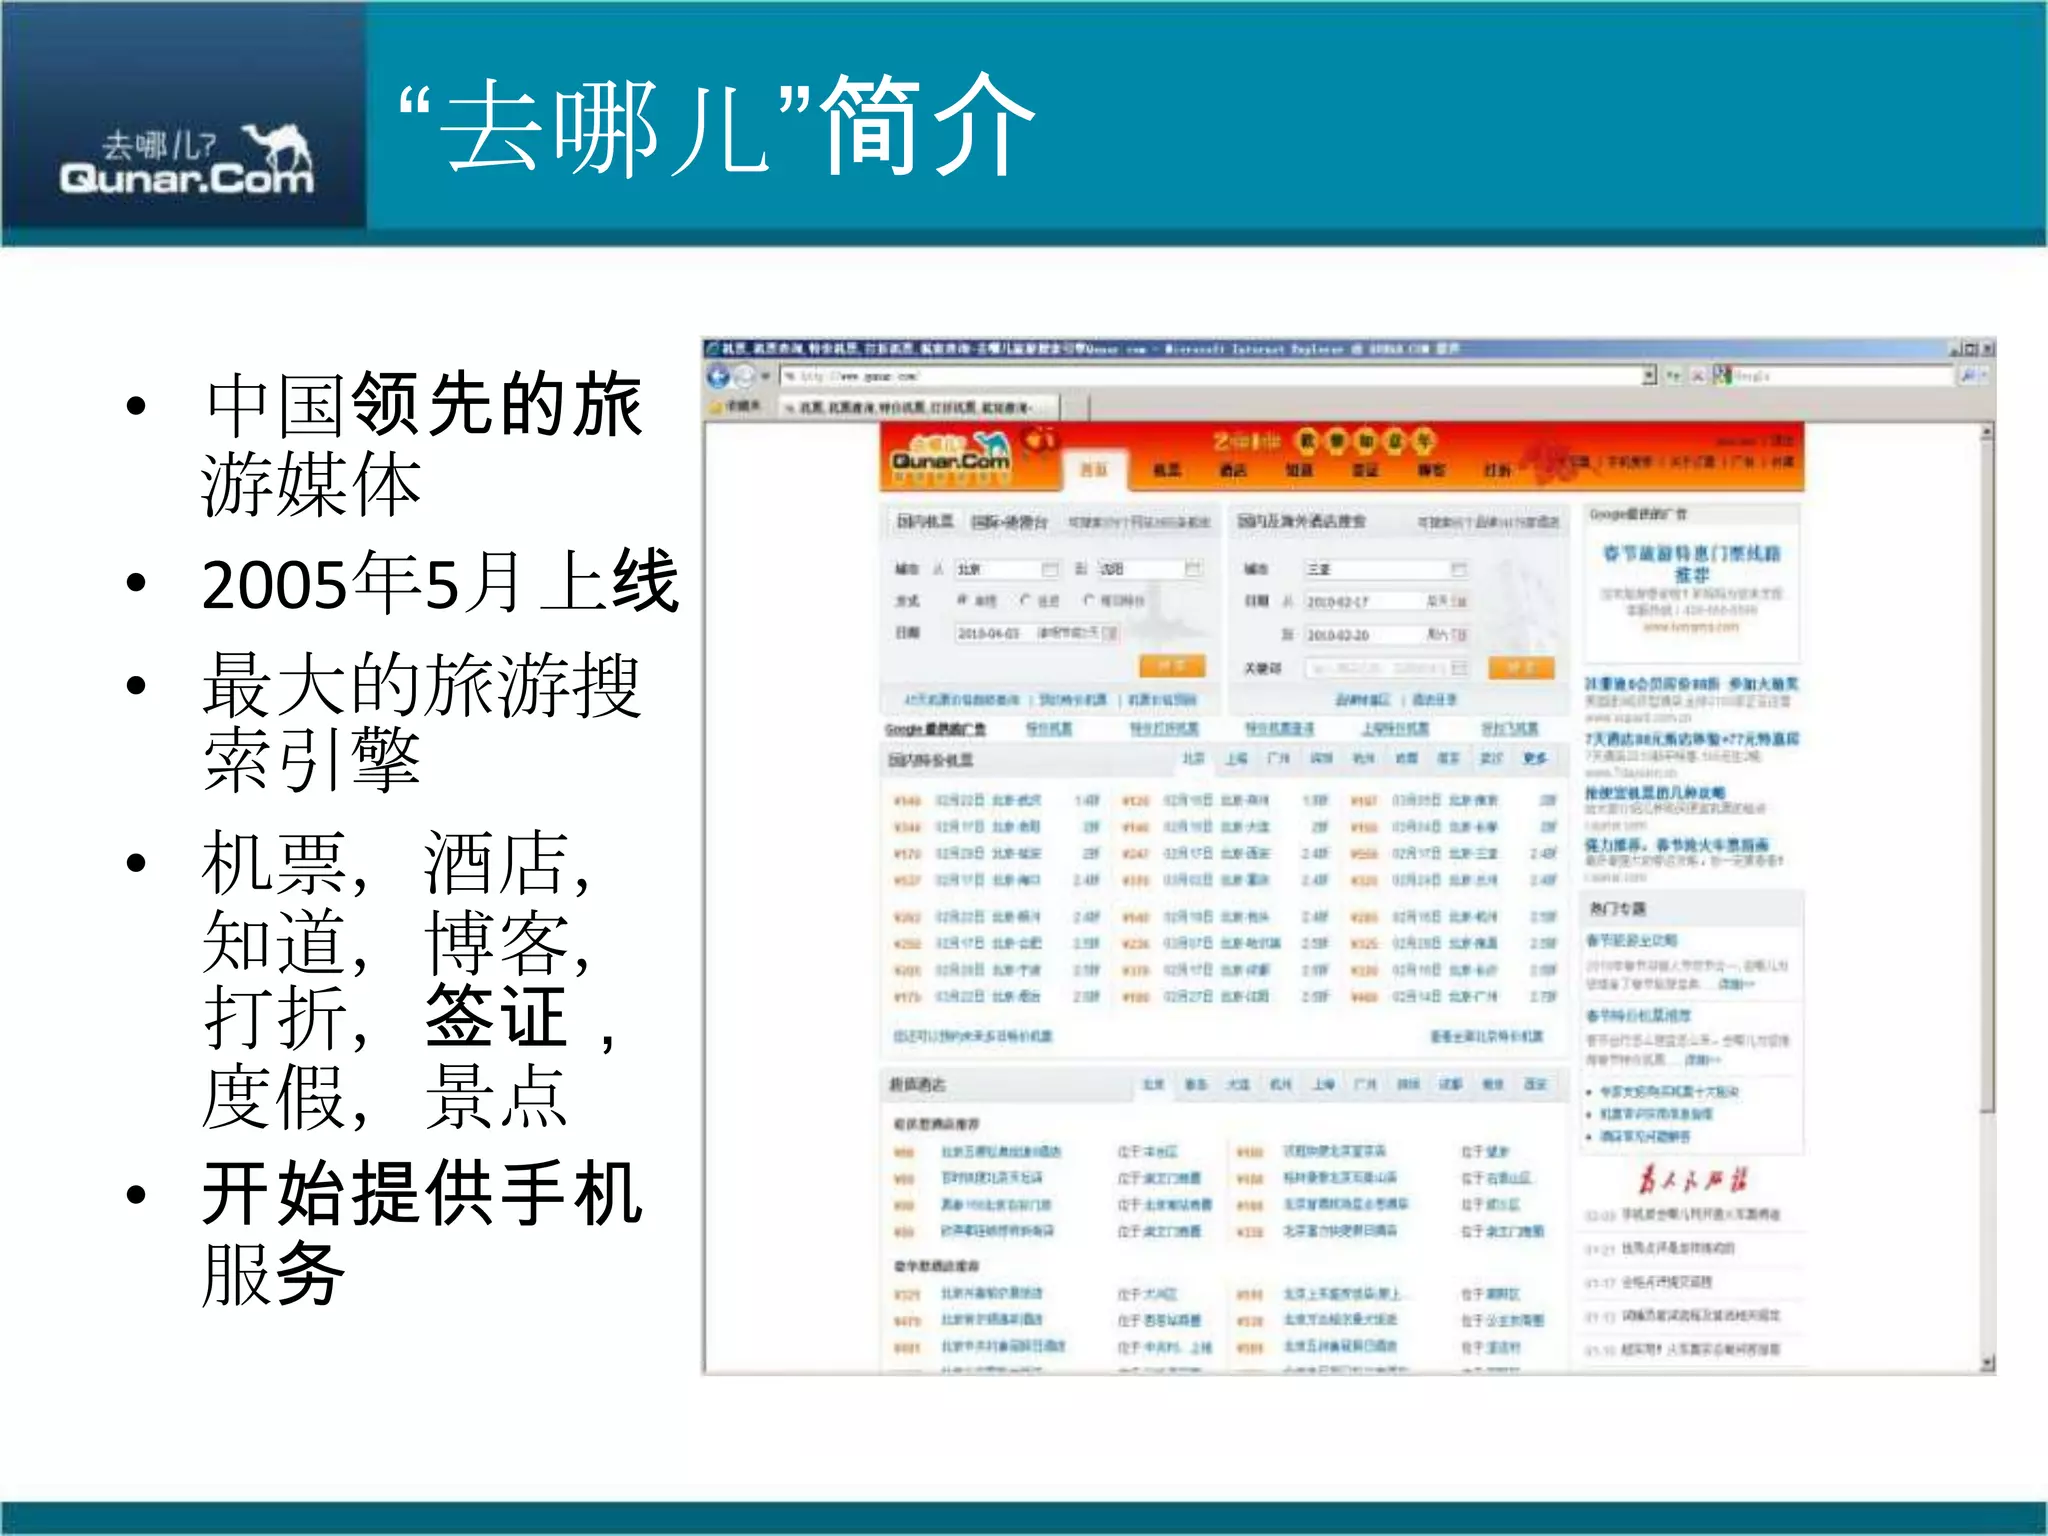Click the 青年日报 style red logo in sidebar
The image size is (2048, 1536).
point(1692,1180)
